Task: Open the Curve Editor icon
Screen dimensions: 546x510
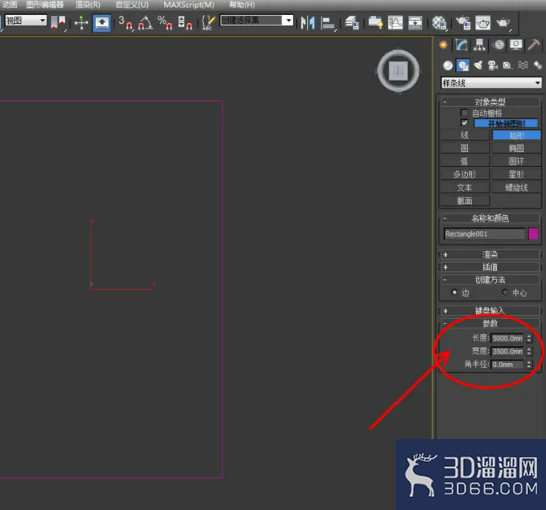Action: [x=395, y=23]
